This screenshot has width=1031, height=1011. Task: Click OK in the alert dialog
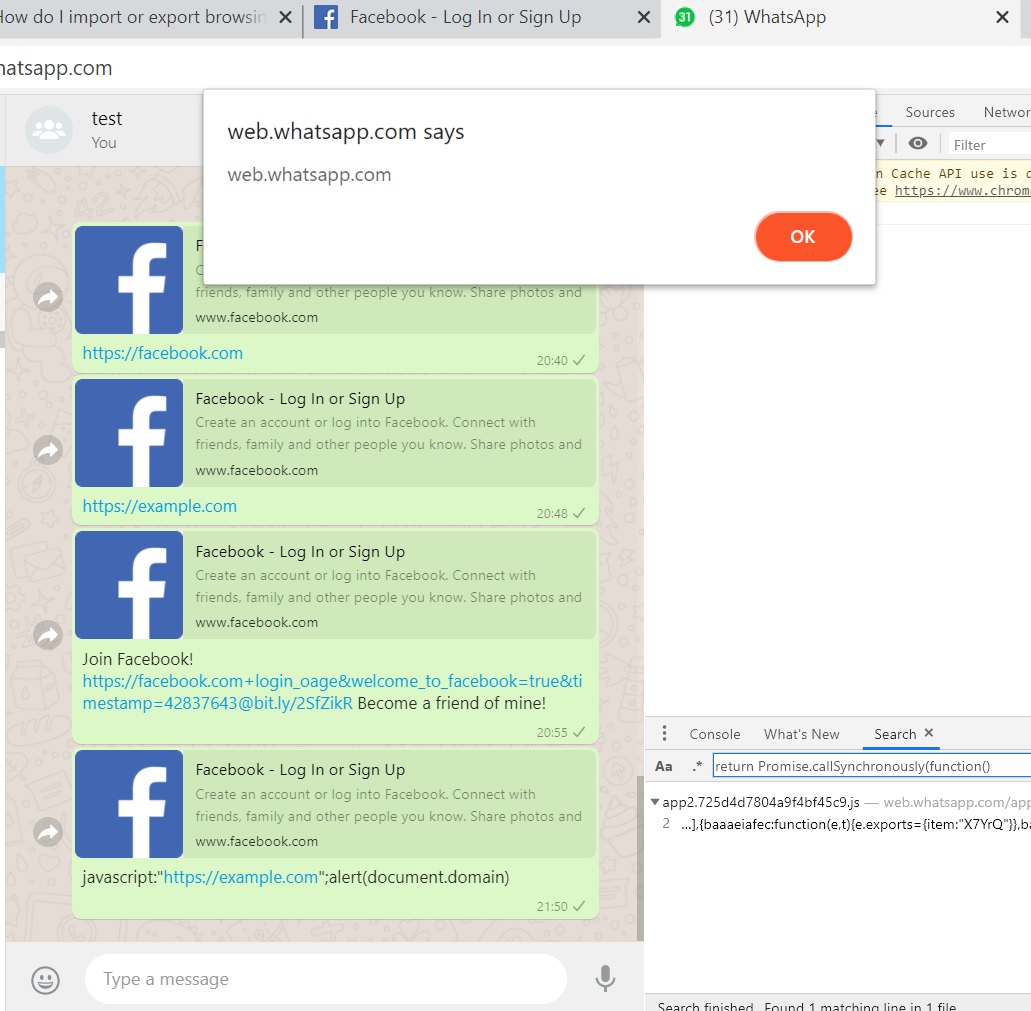coord(803,237)
